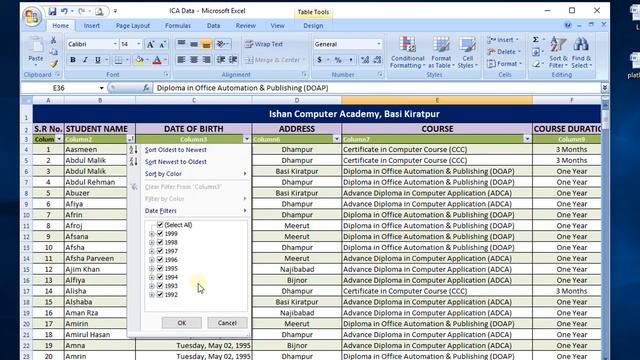Toggle Italic formatting

85,60
